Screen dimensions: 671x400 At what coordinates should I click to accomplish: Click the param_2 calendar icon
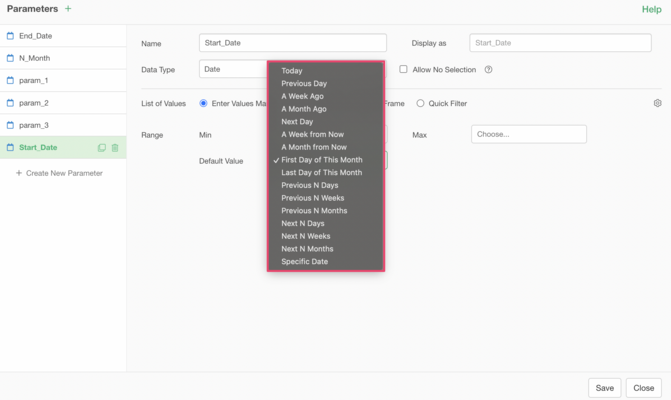pos(10,103)
